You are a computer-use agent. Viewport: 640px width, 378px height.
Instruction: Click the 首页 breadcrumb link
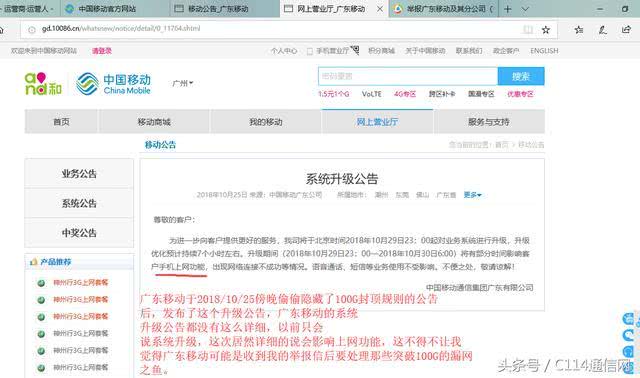click(502, 145)
